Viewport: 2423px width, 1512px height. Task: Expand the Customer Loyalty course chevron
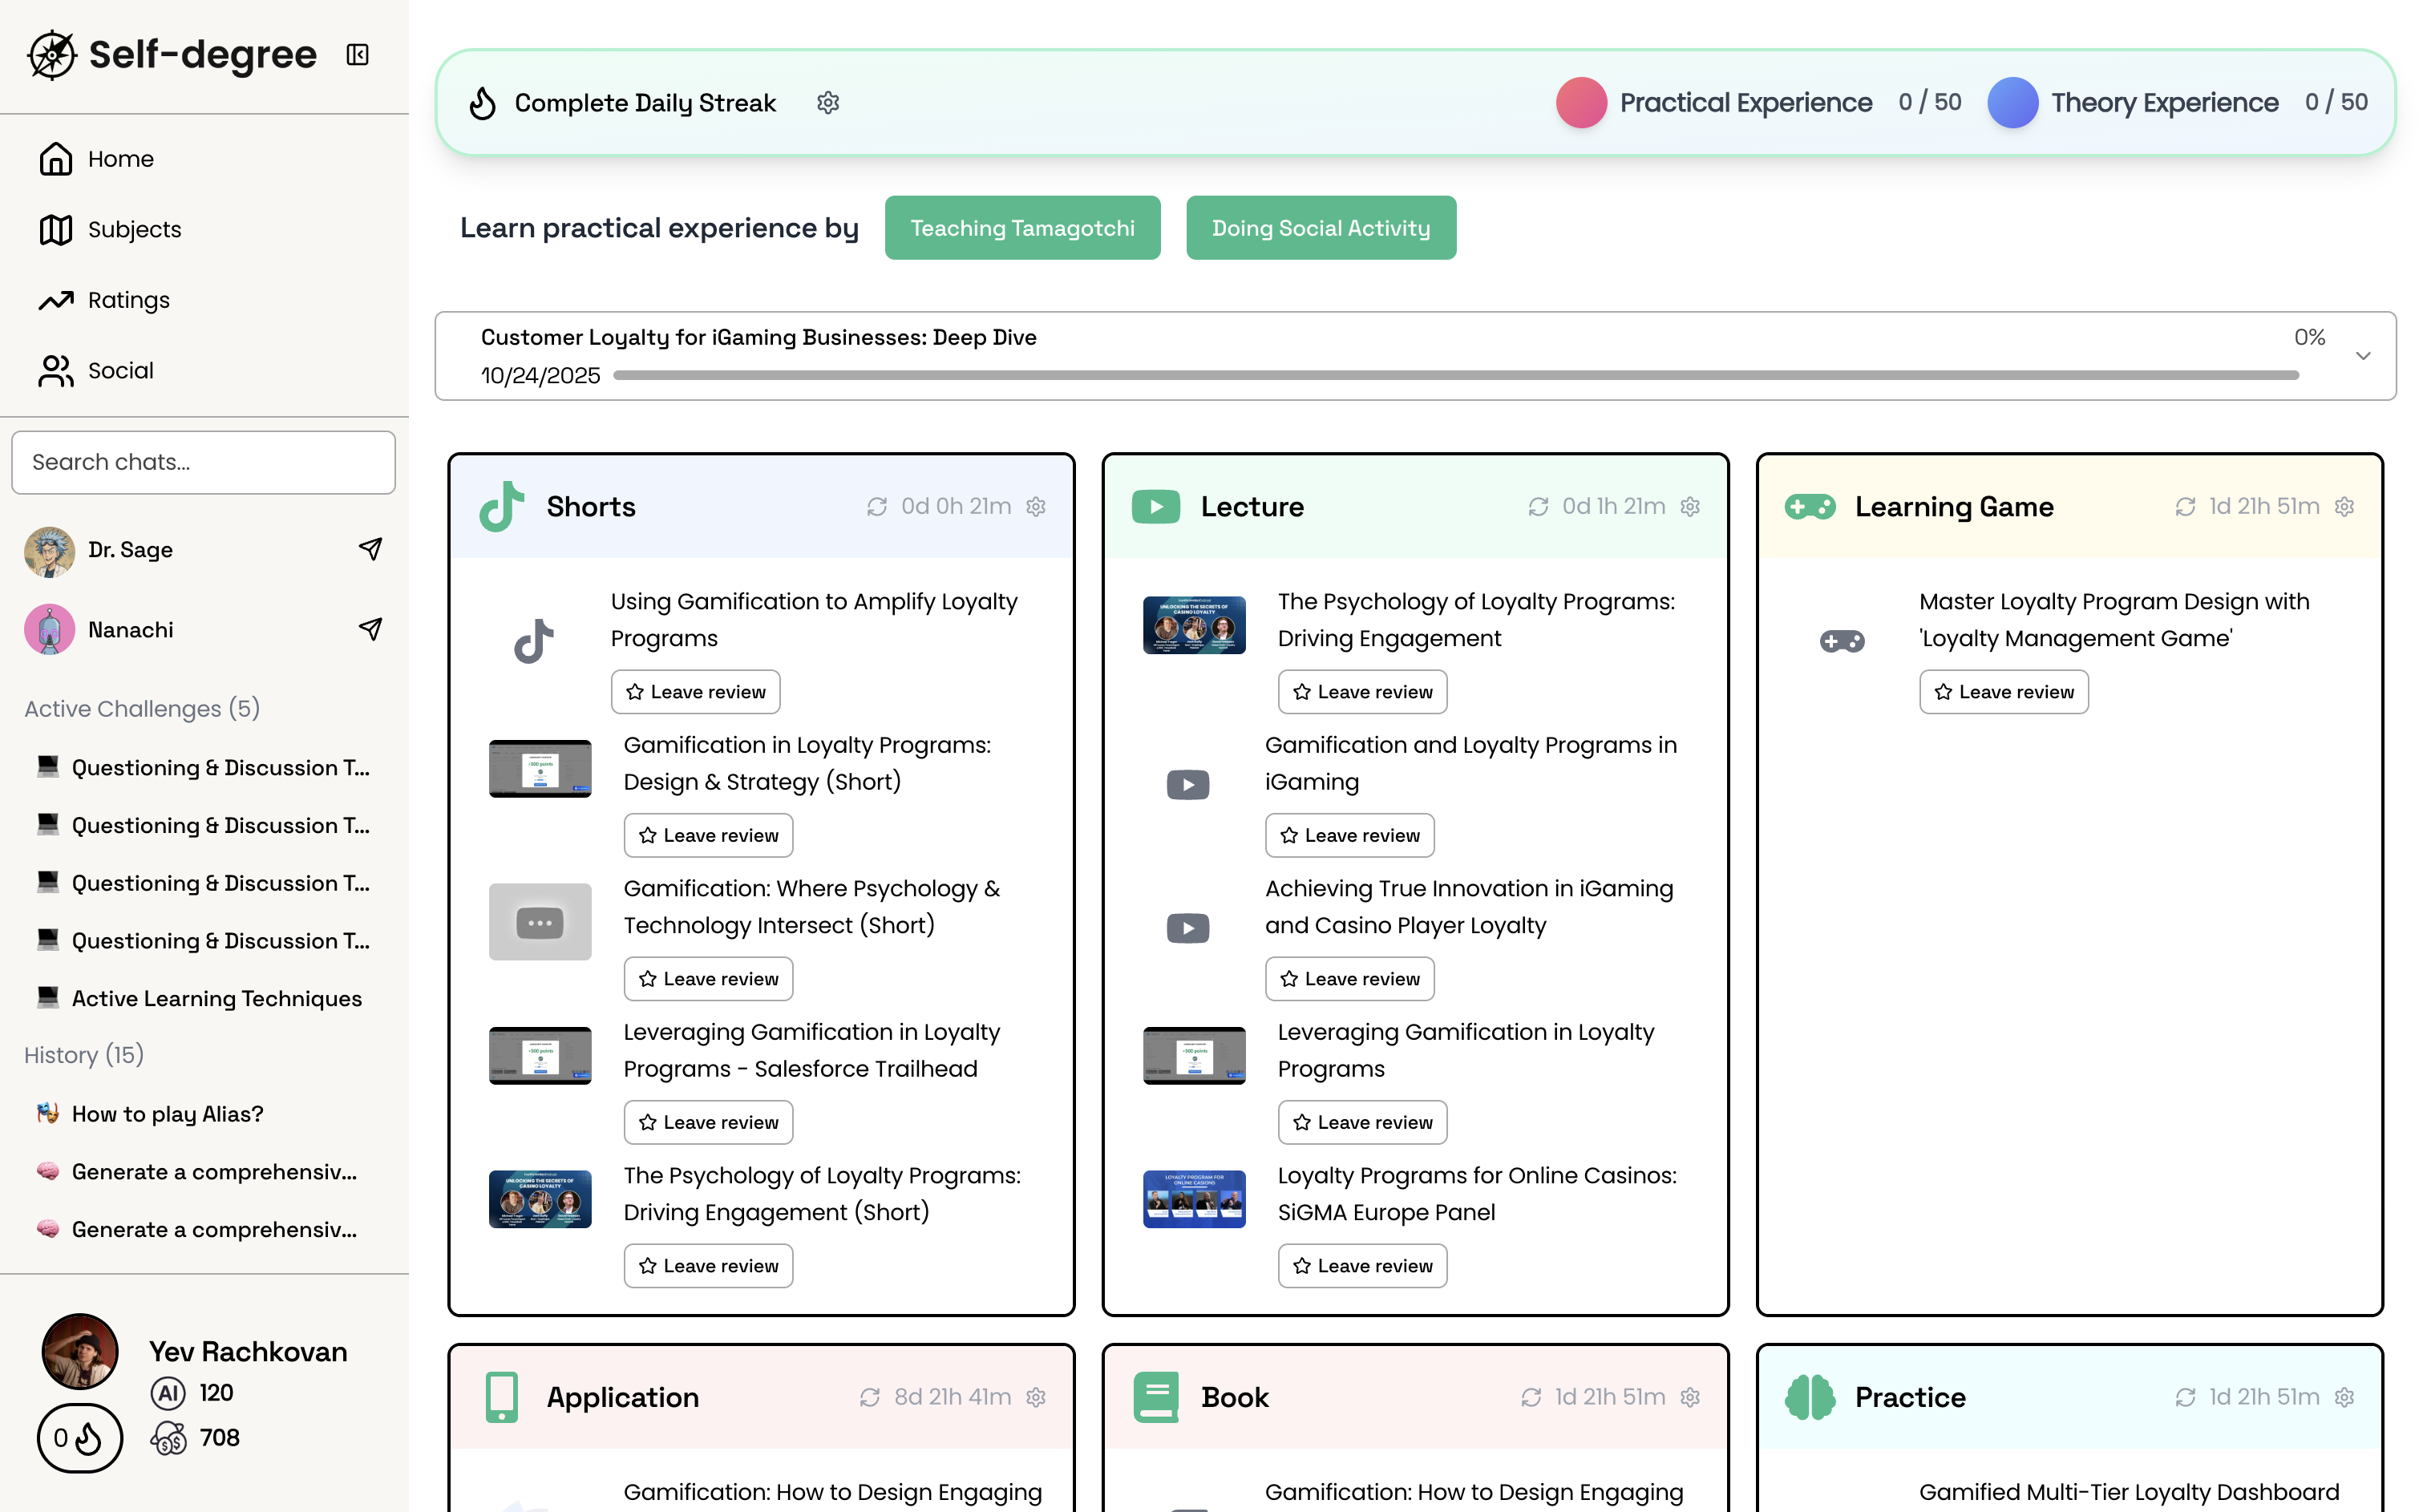(x=2362, y=356)
